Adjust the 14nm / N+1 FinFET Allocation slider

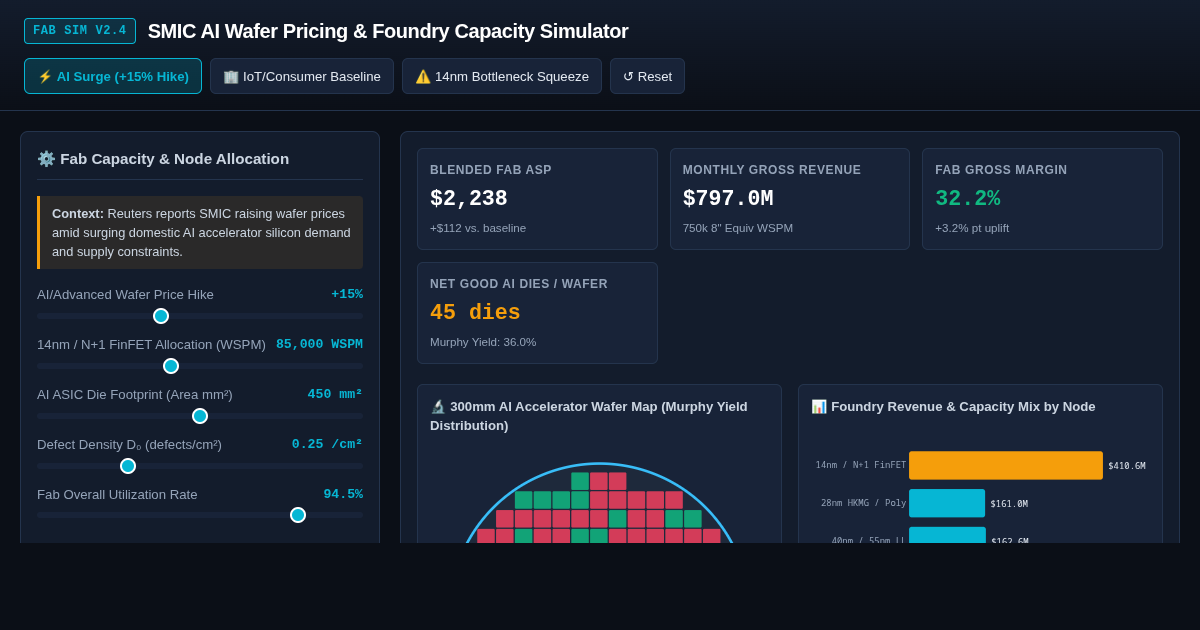(200, 366)
